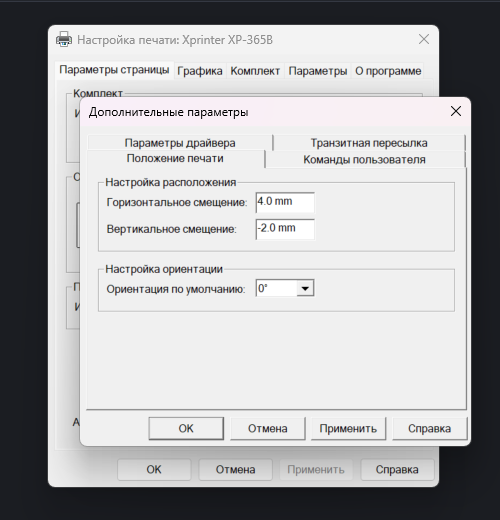Open Справка in Дополнительные параметры dialog
This screenshot has width=500, height=520.
coord(430,428)
